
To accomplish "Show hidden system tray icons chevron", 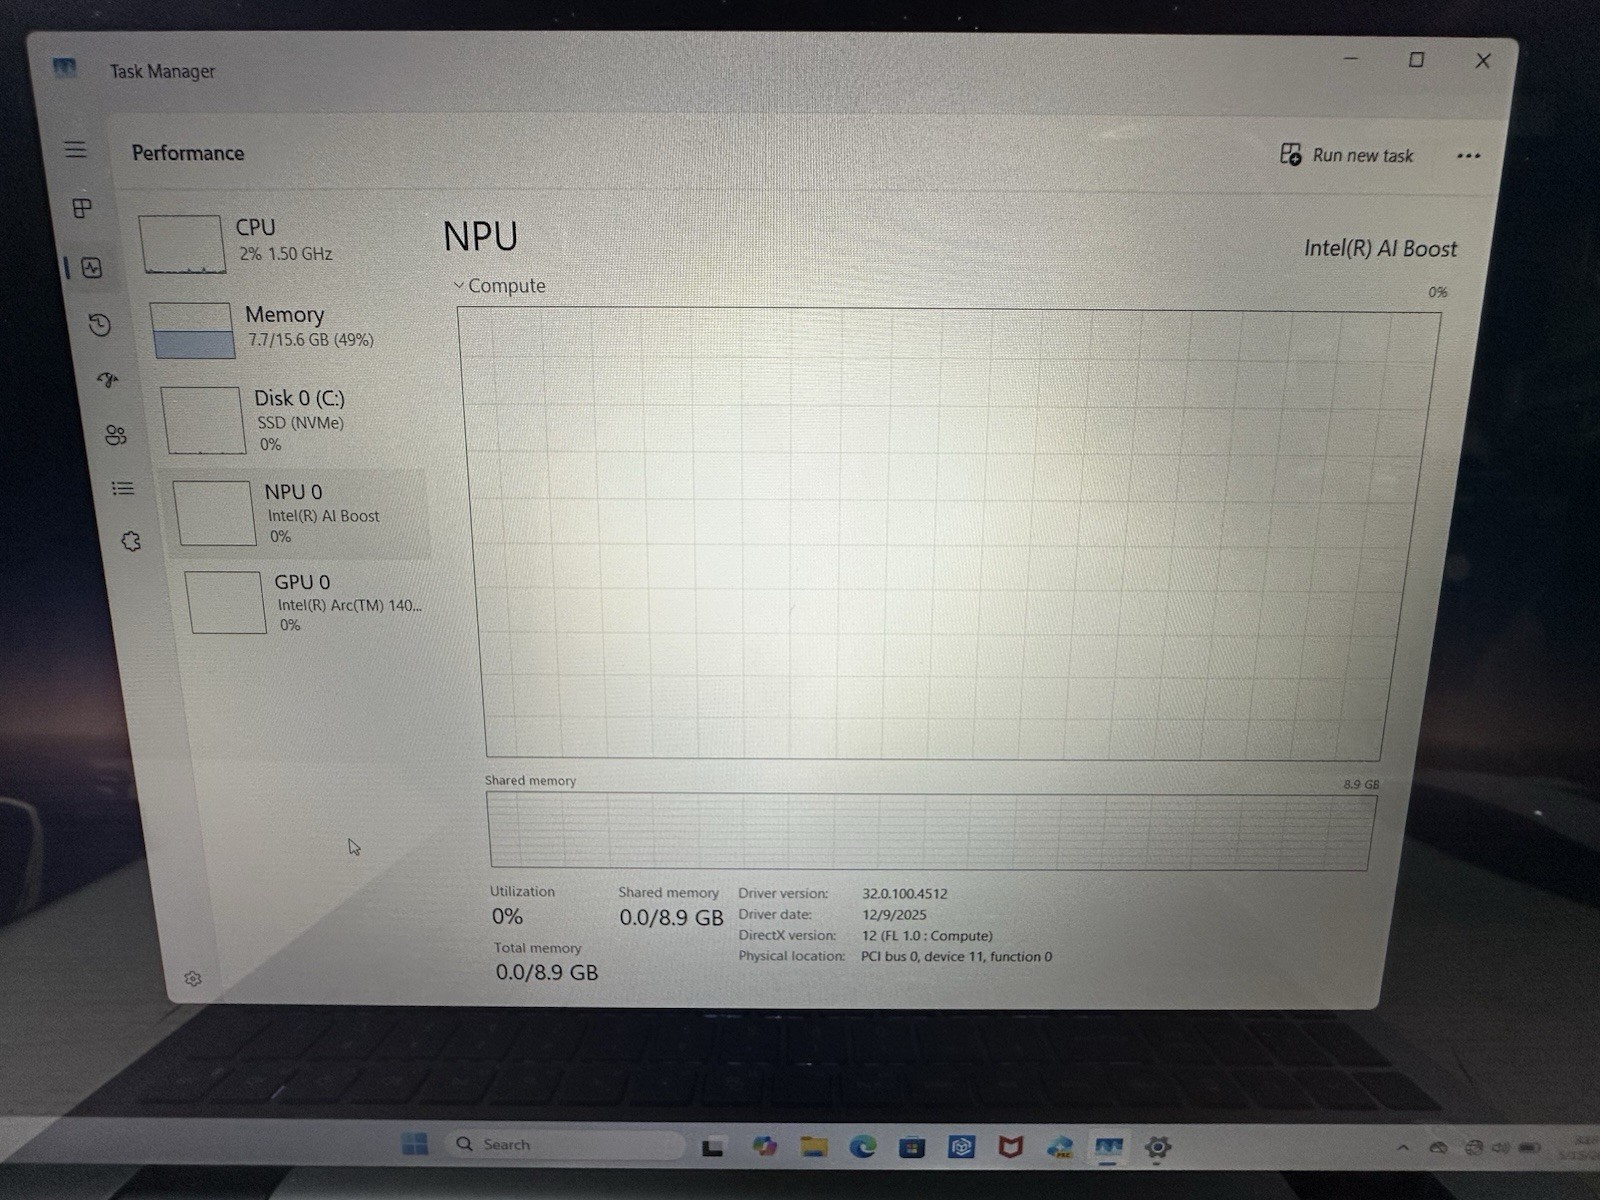I will [1403, 1148].
